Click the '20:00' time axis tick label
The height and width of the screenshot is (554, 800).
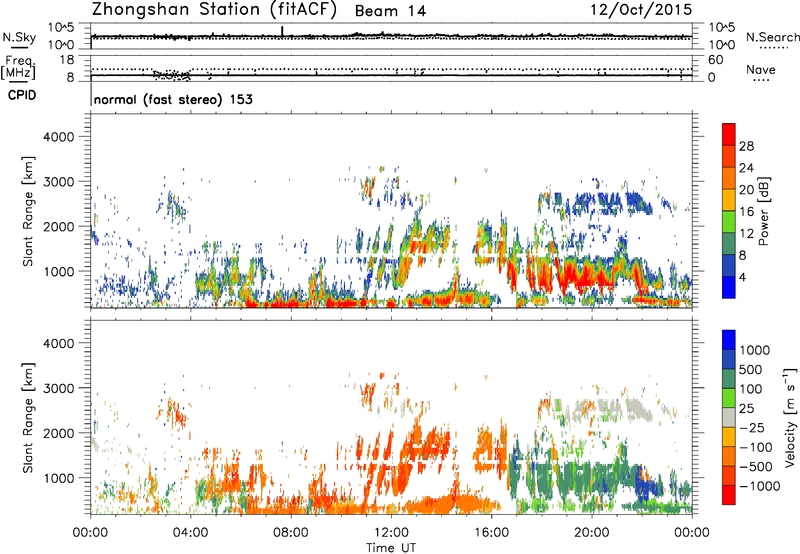click(592, 533)
